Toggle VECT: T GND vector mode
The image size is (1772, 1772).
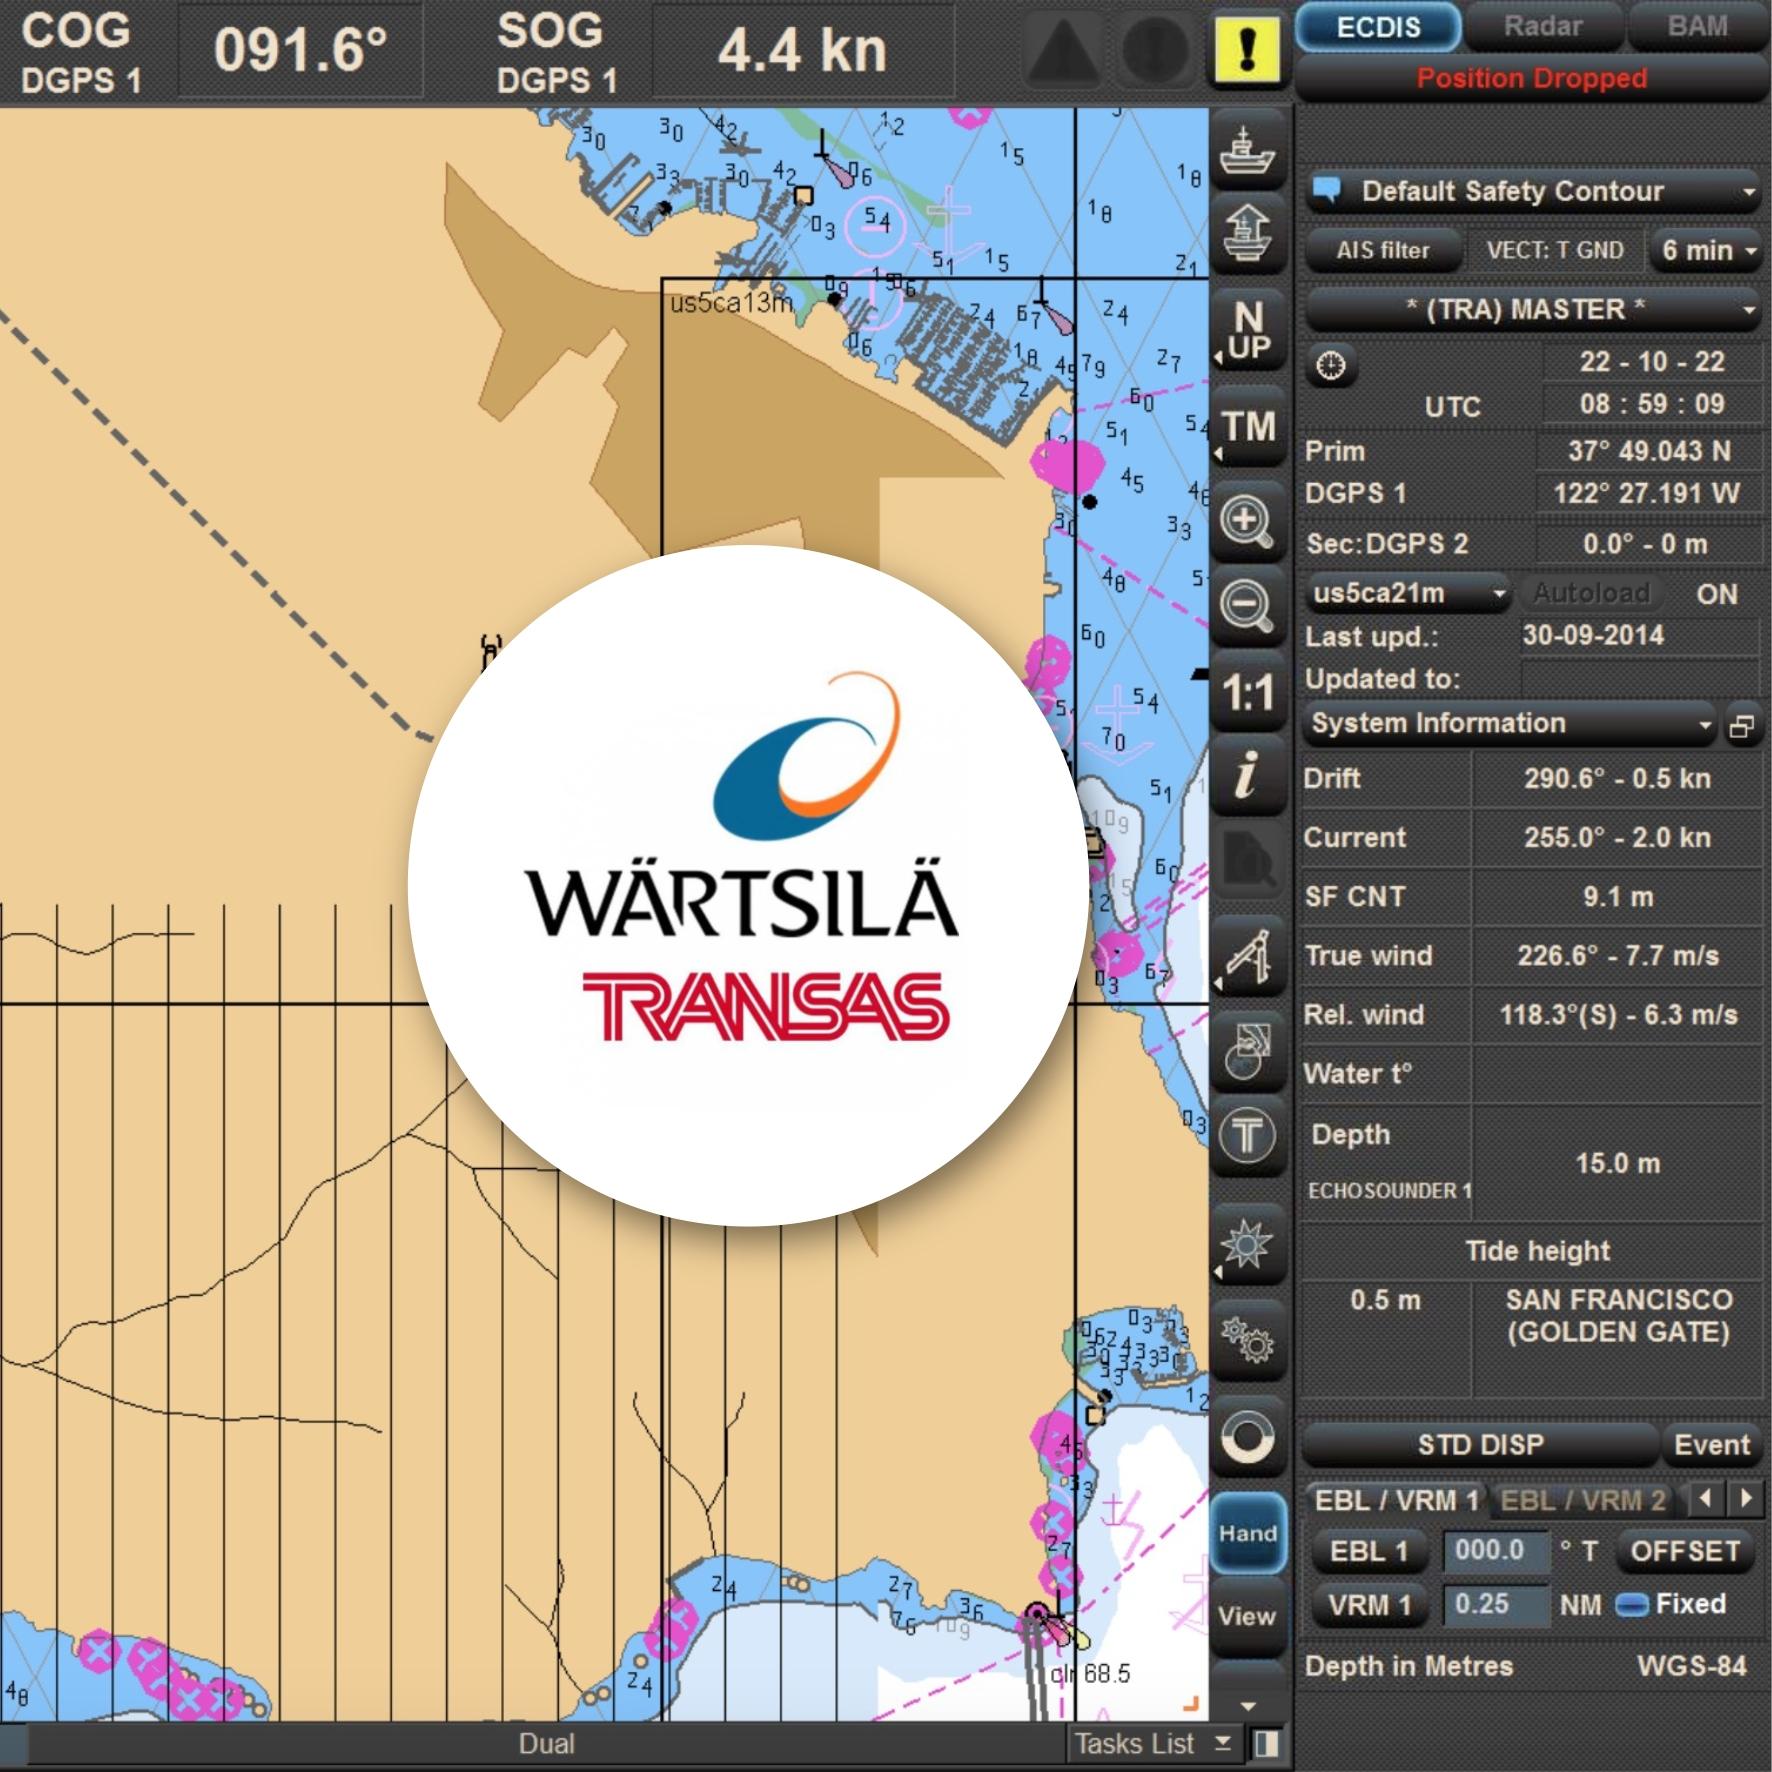1555,250
